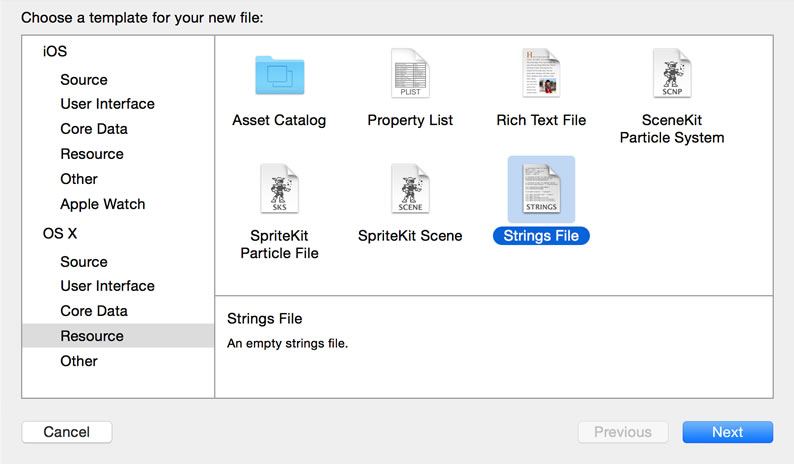Click the Previous button
The width and height of the screenshot is (794, 464).
tap(623, 432)
